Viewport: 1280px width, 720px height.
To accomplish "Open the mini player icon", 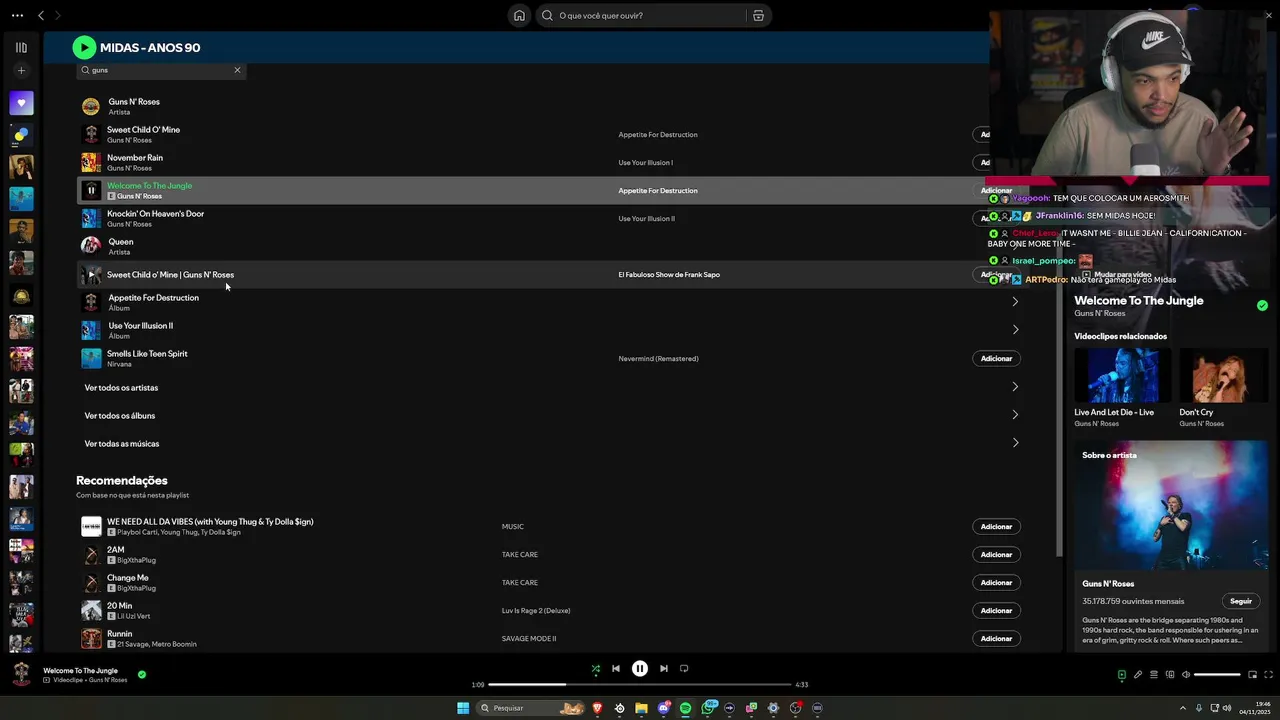I will click(1253, 675).
